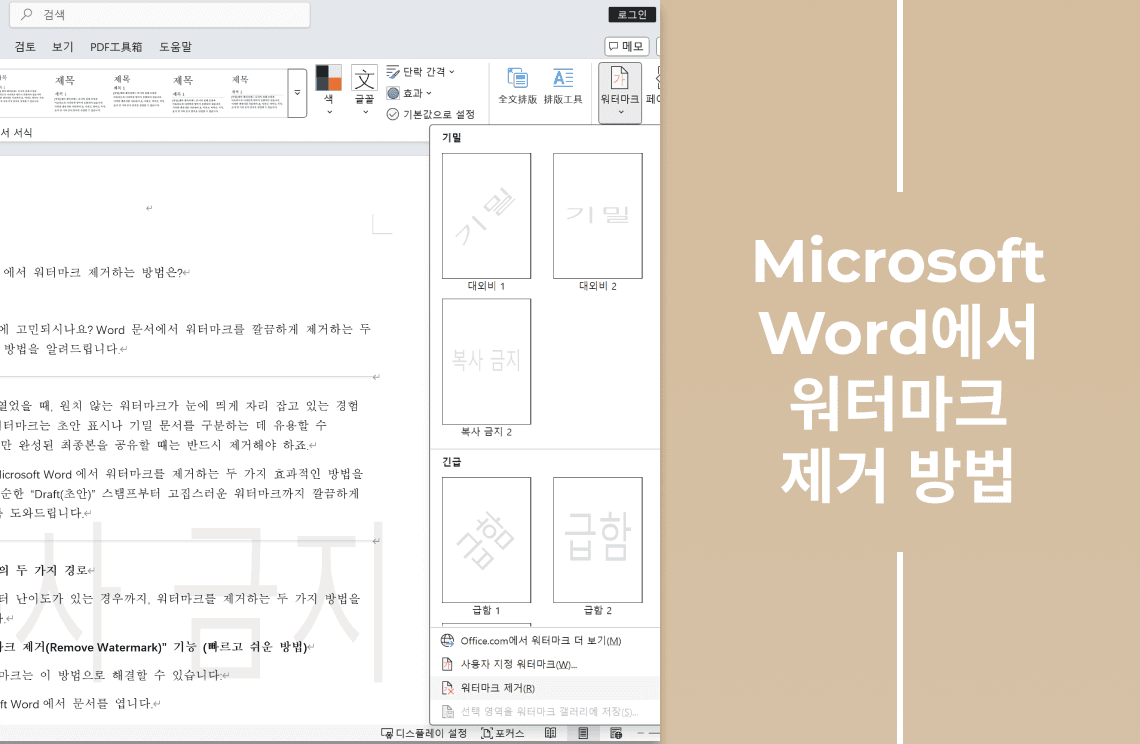Click the 효과 effects sphere icon

393,93
